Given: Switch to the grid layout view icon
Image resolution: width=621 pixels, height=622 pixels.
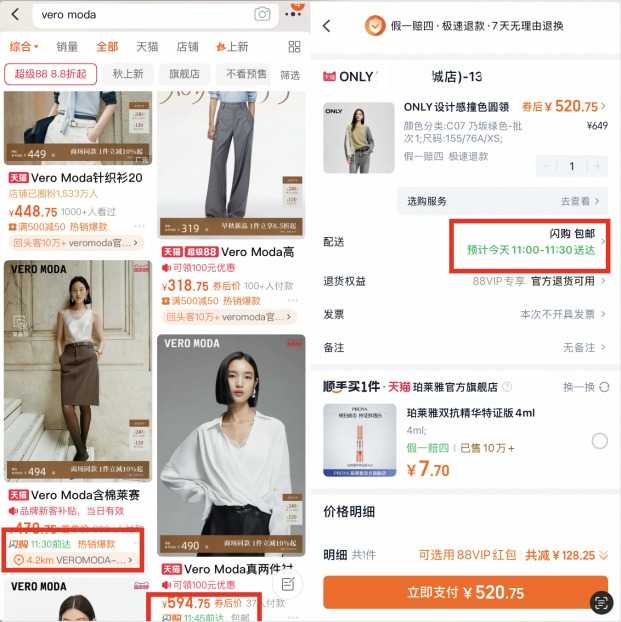Looking at the screenshot, I should tap(294, 47).
